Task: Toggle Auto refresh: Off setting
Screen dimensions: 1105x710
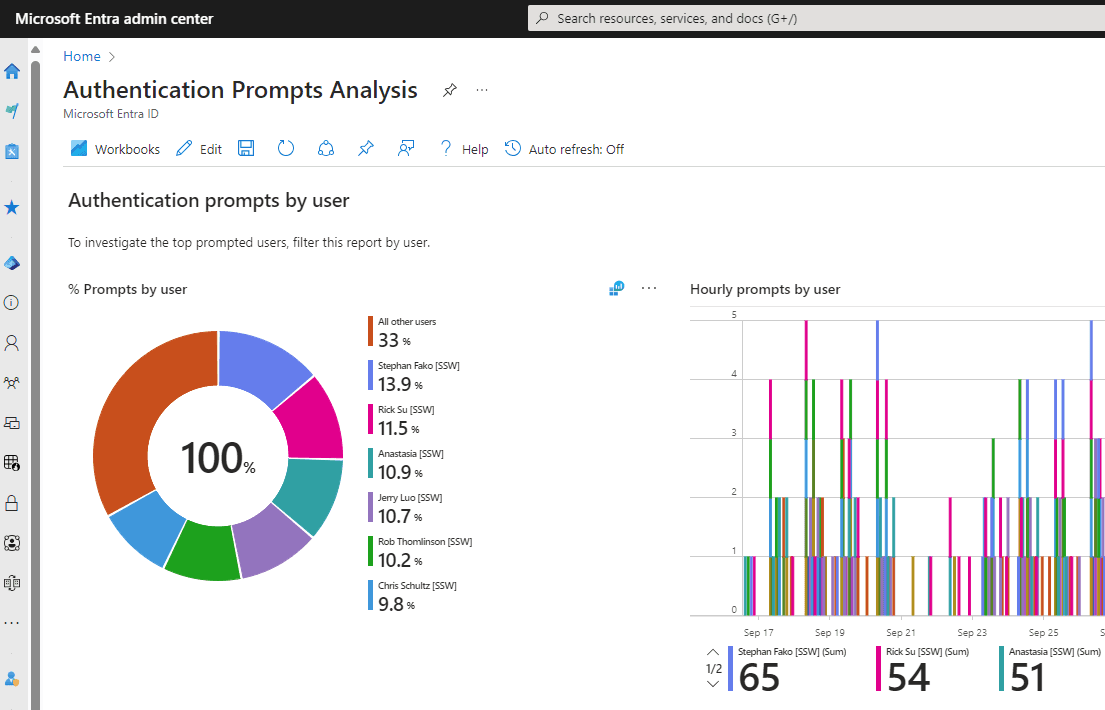Action: [x=564, y=149]
